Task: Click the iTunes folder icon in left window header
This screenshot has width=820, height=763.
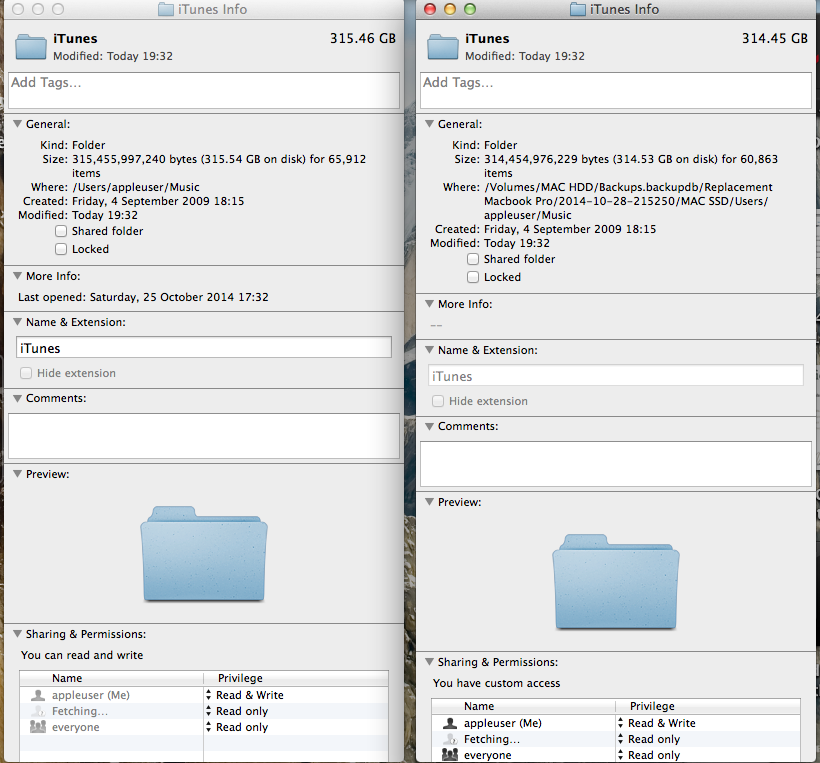Action: (31, 47)
